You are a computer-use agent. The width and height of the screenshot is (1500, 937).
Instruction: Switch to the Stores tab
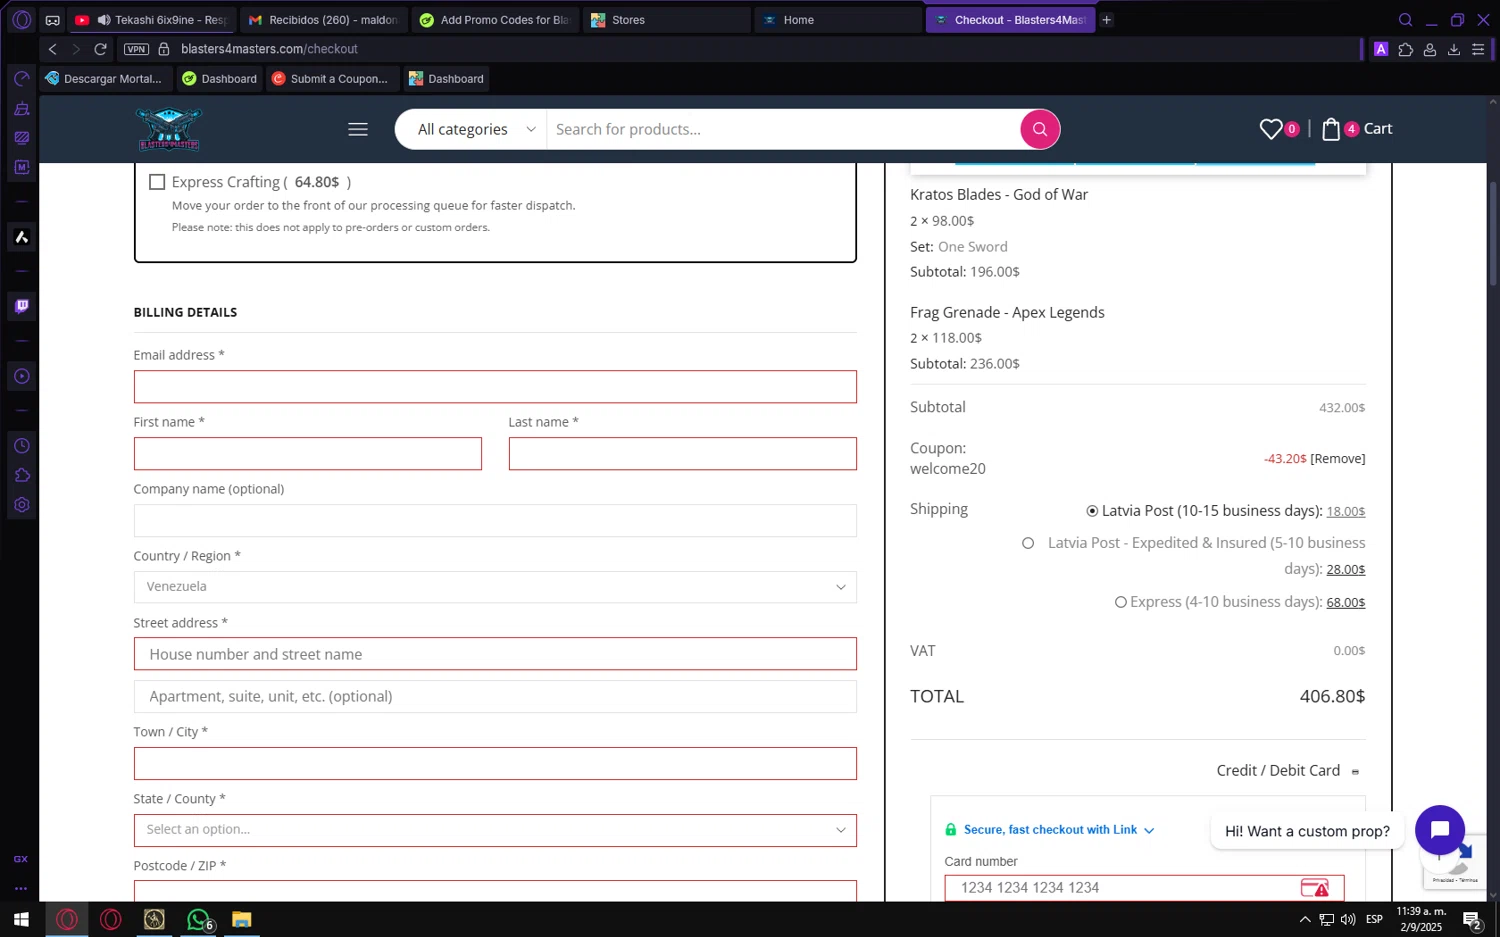click(667, 20)
